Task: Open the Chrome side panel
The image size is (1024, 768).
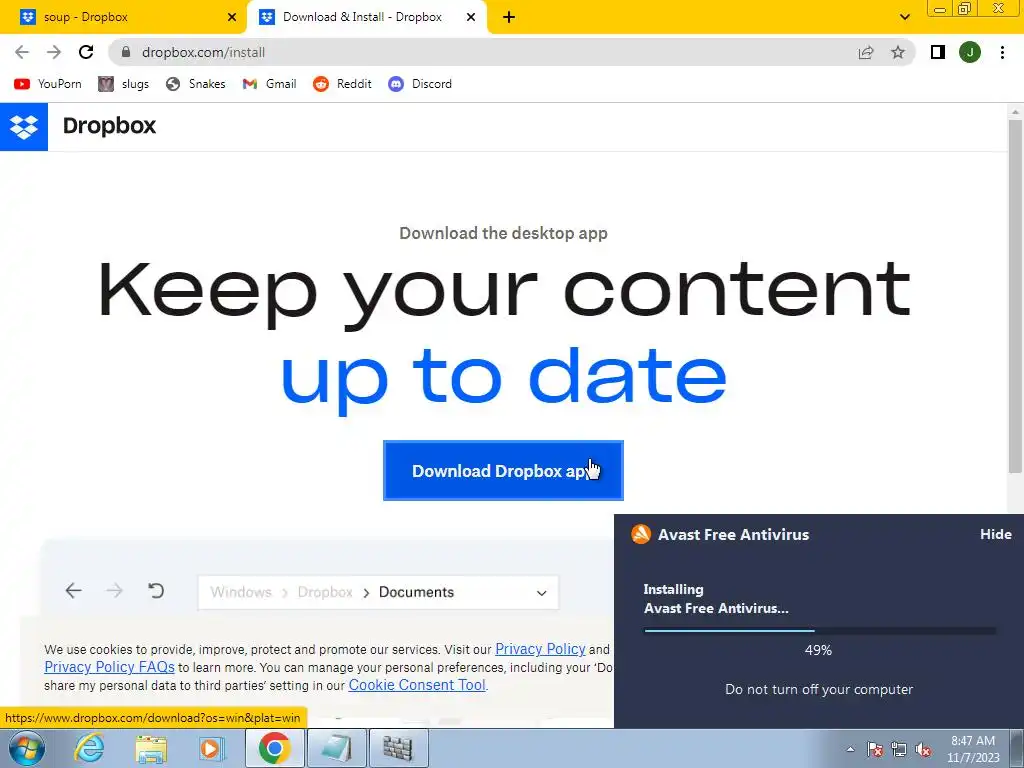Action: (938, 52)
